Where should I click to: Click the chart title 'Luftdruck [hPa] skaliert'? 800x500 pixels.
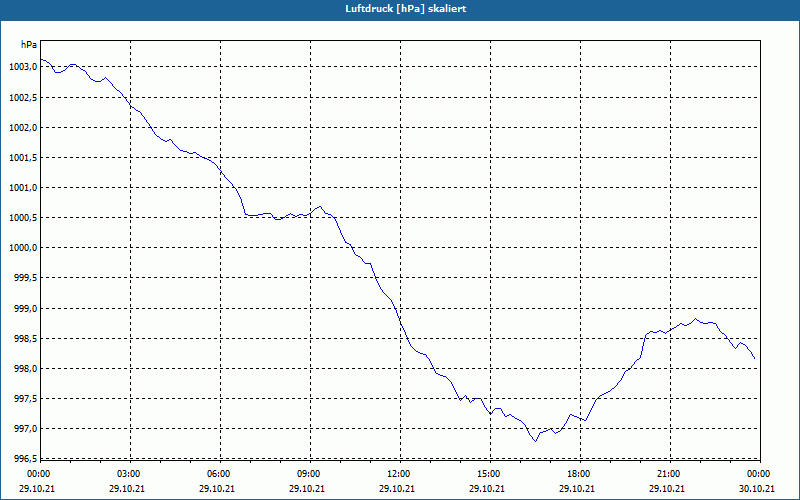[x=406, y=9]
